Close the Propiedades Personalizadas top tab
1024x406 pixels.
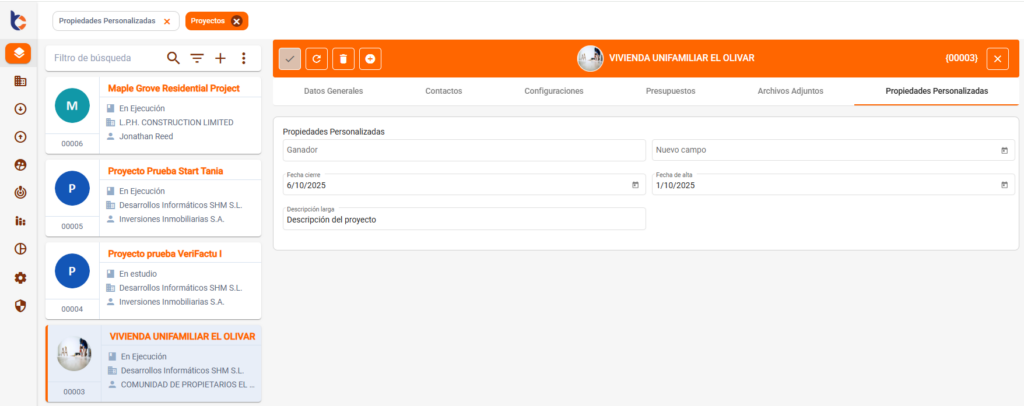166,21
